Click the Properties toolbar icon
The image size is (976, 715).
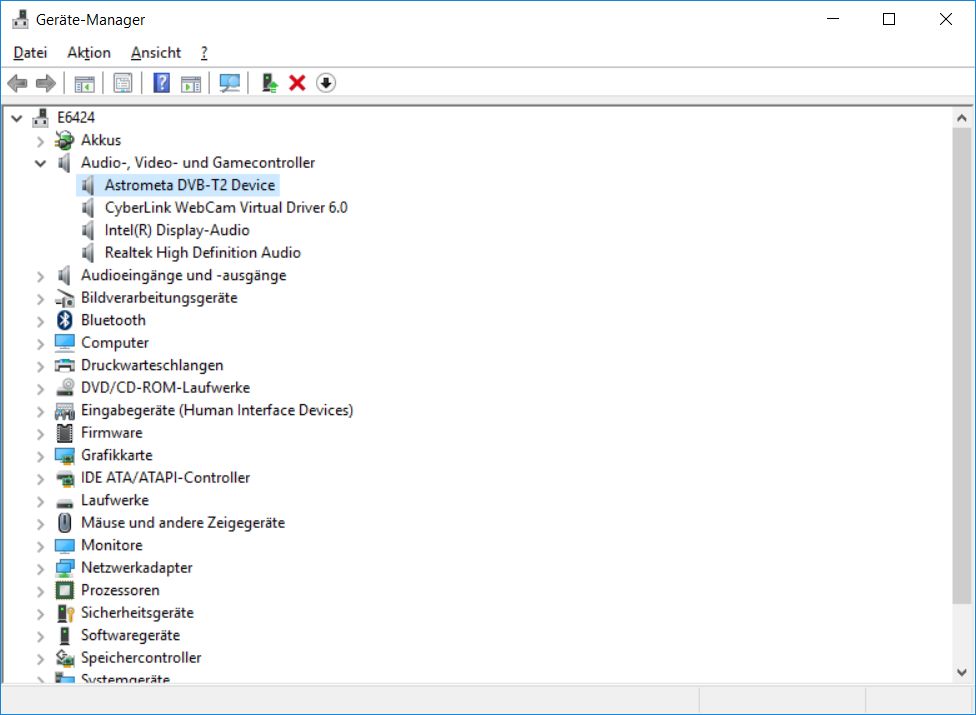123,83
